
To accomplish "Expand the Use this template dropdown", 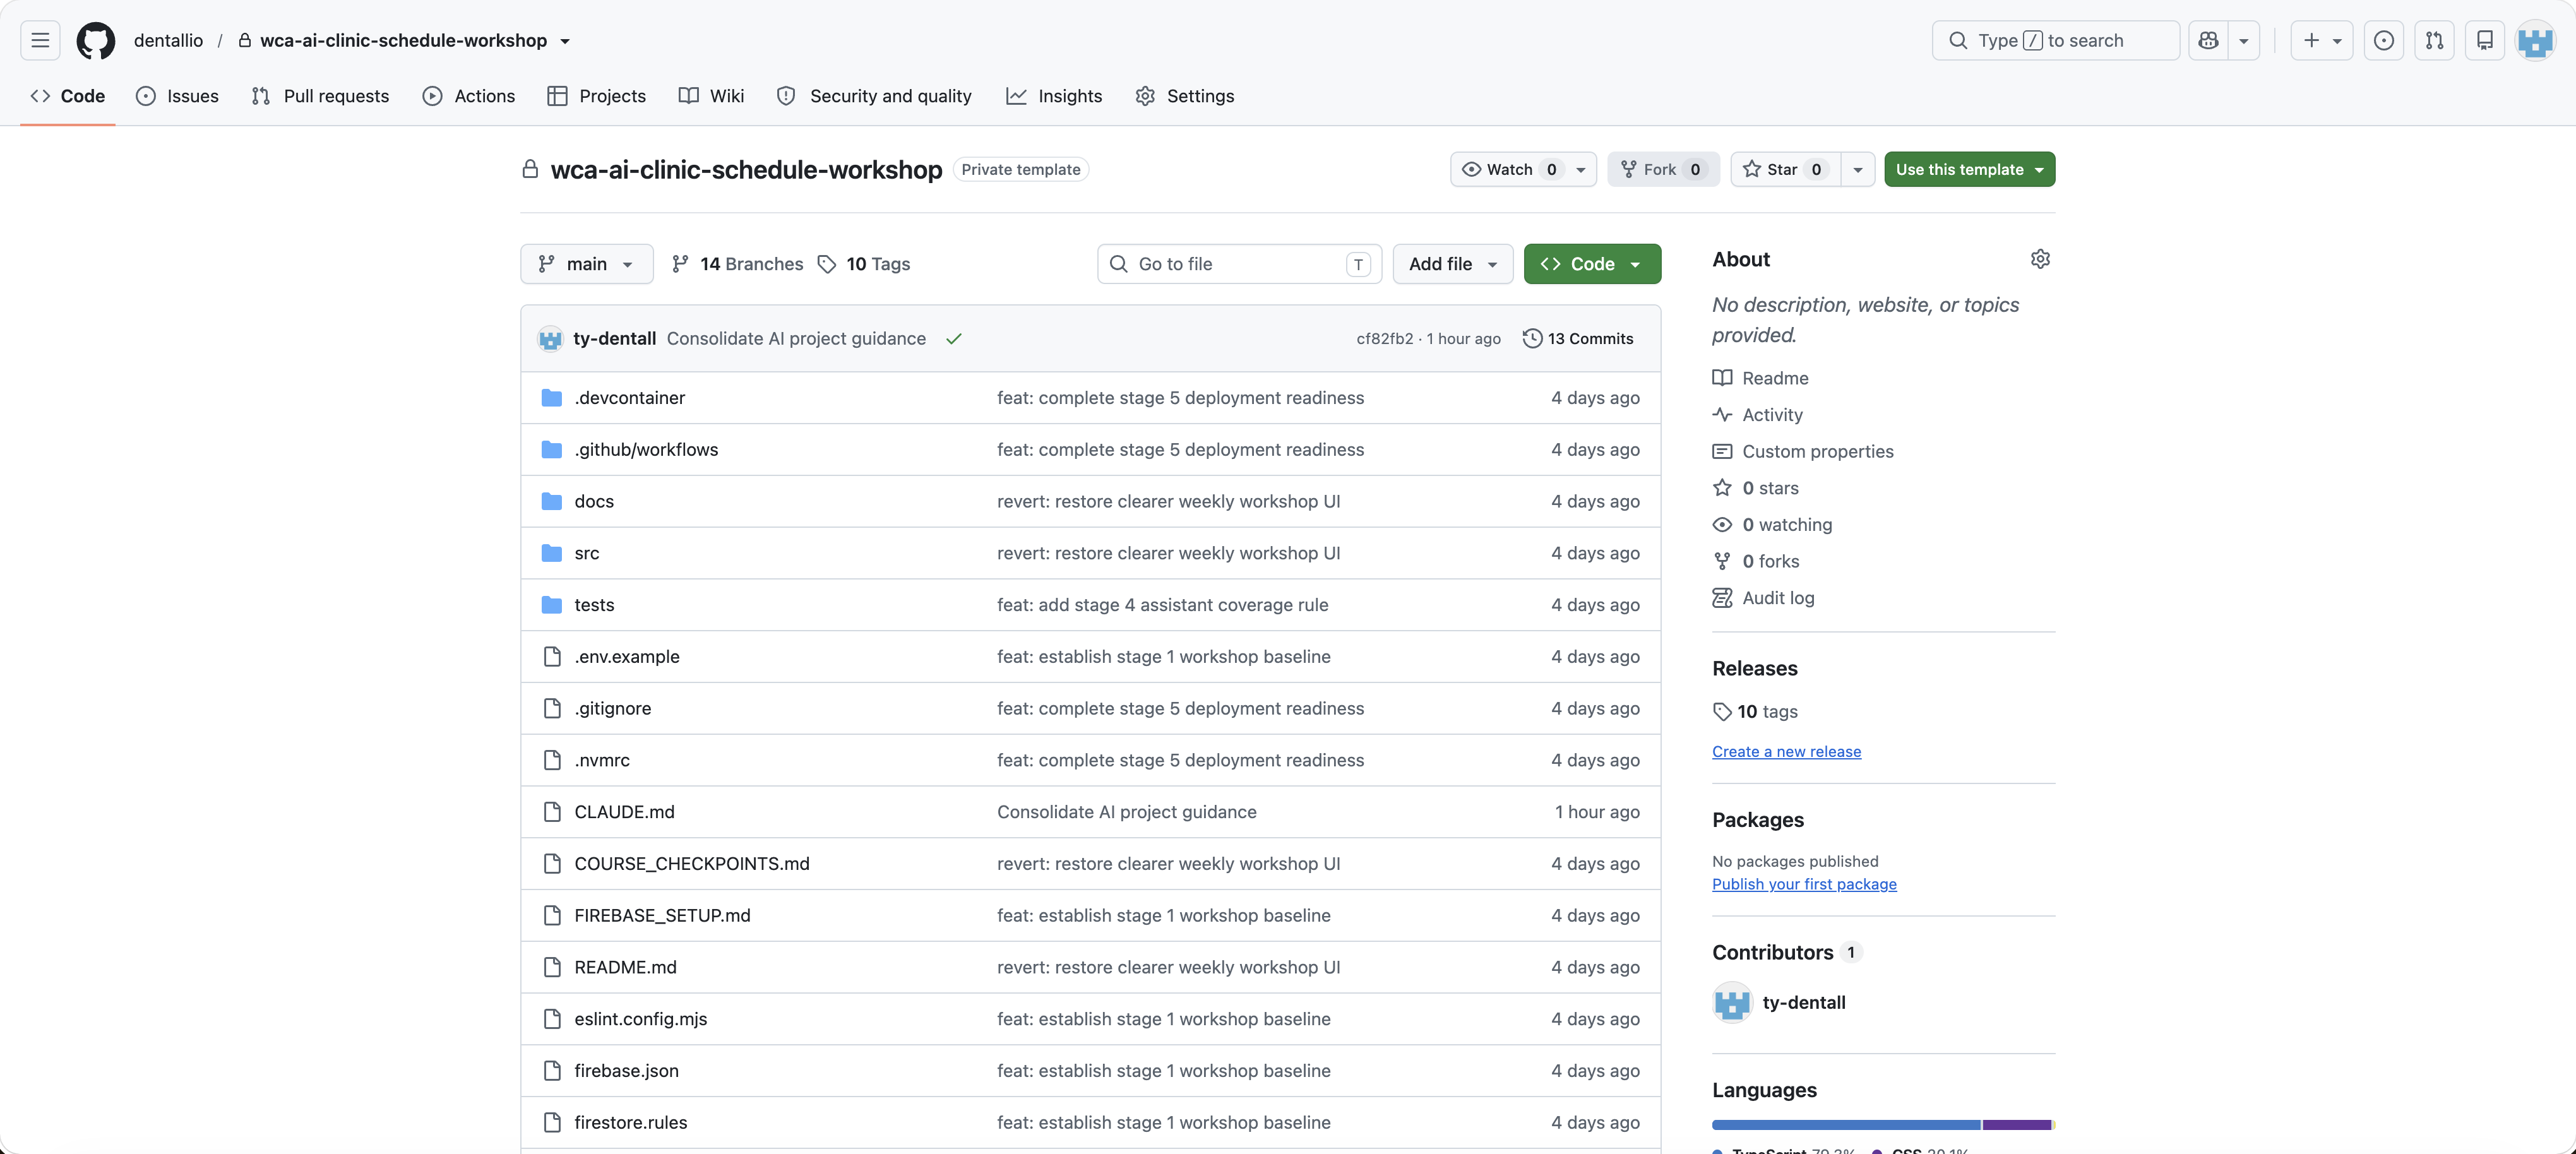I will (1969, 169).
